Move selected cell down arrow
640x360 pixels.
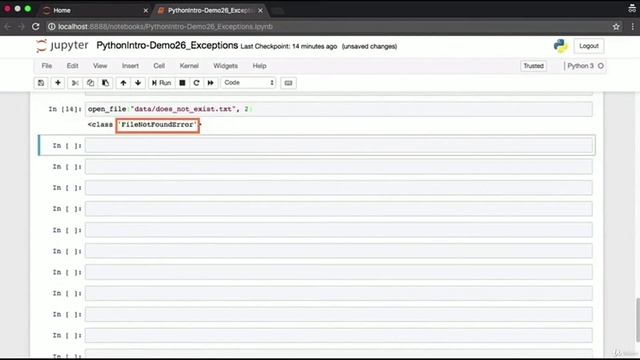click(x=138, y=83)
